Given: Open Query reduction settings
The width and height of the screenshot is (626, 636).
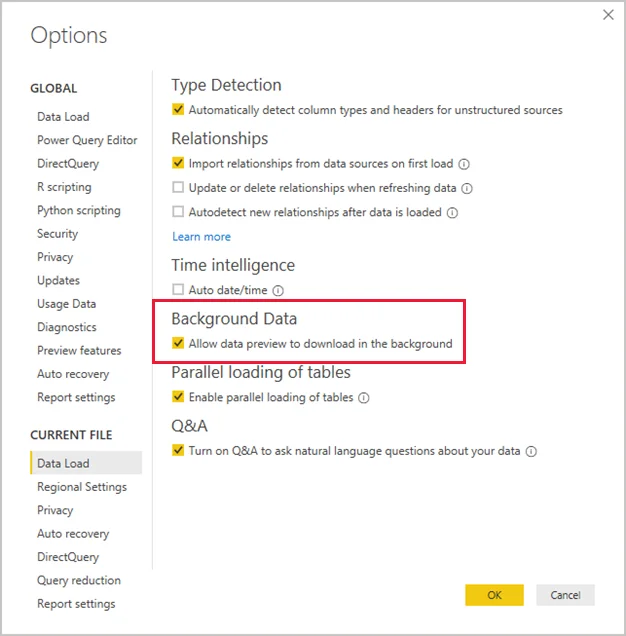Looking at the screenshot, I should (79, 581).
